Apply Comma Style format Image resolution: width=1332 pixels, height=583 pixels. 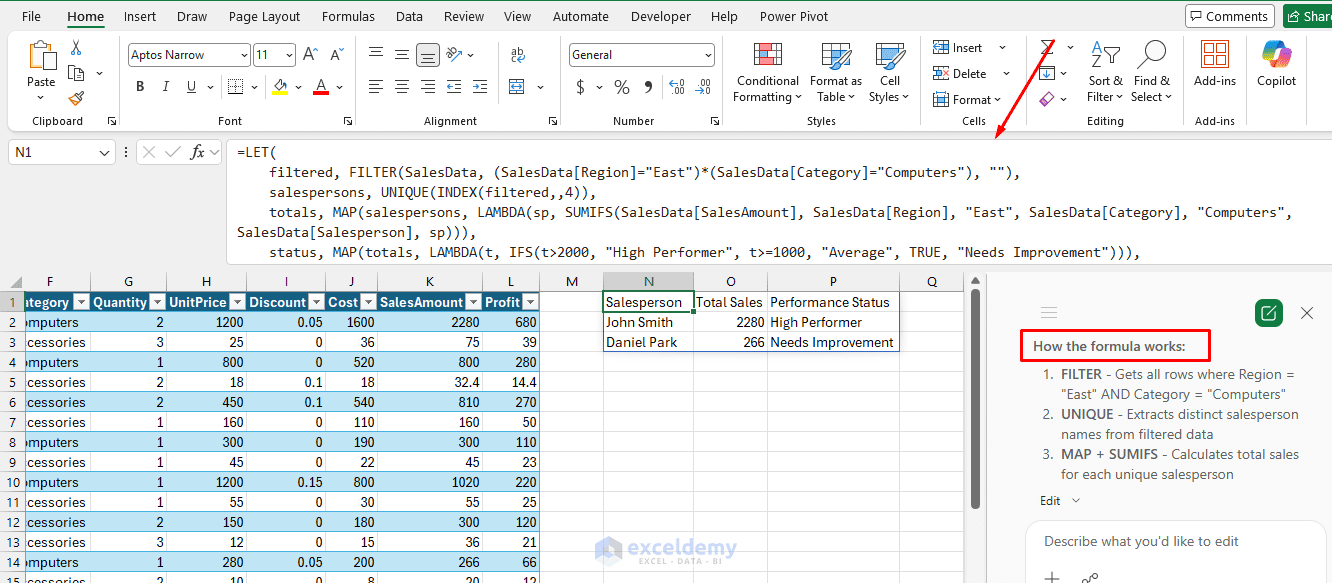[648, 87]
